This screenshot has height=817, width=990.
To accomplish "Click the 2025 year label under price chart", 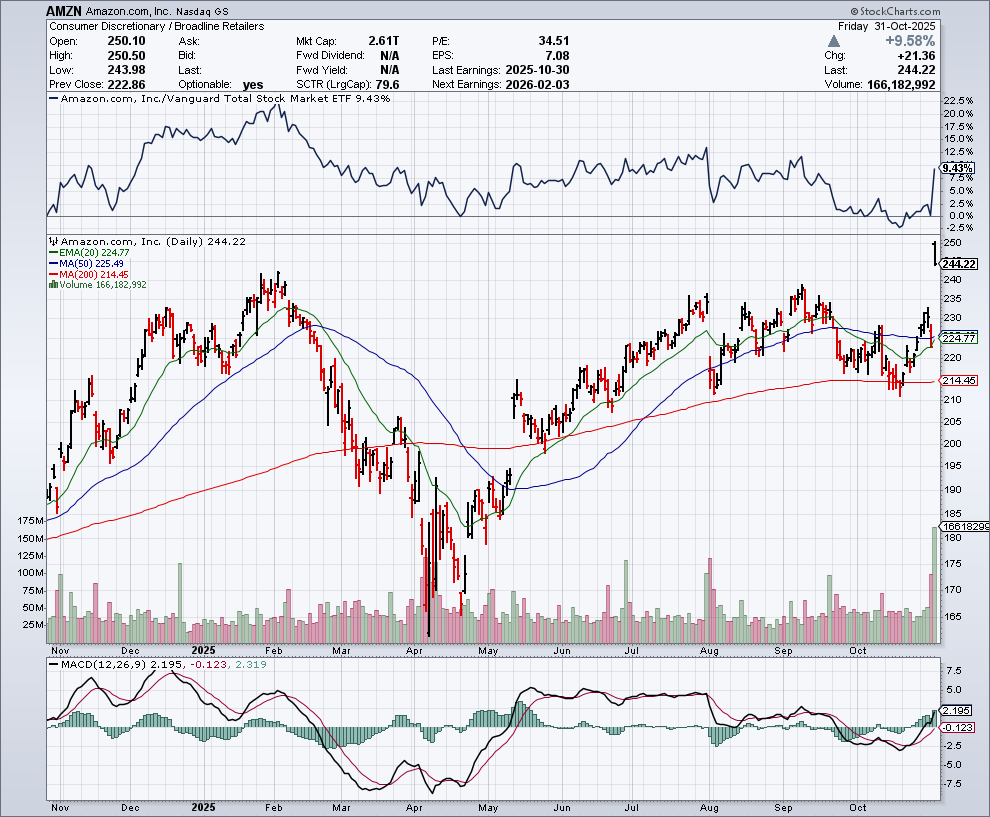I will tap(203, 650).
